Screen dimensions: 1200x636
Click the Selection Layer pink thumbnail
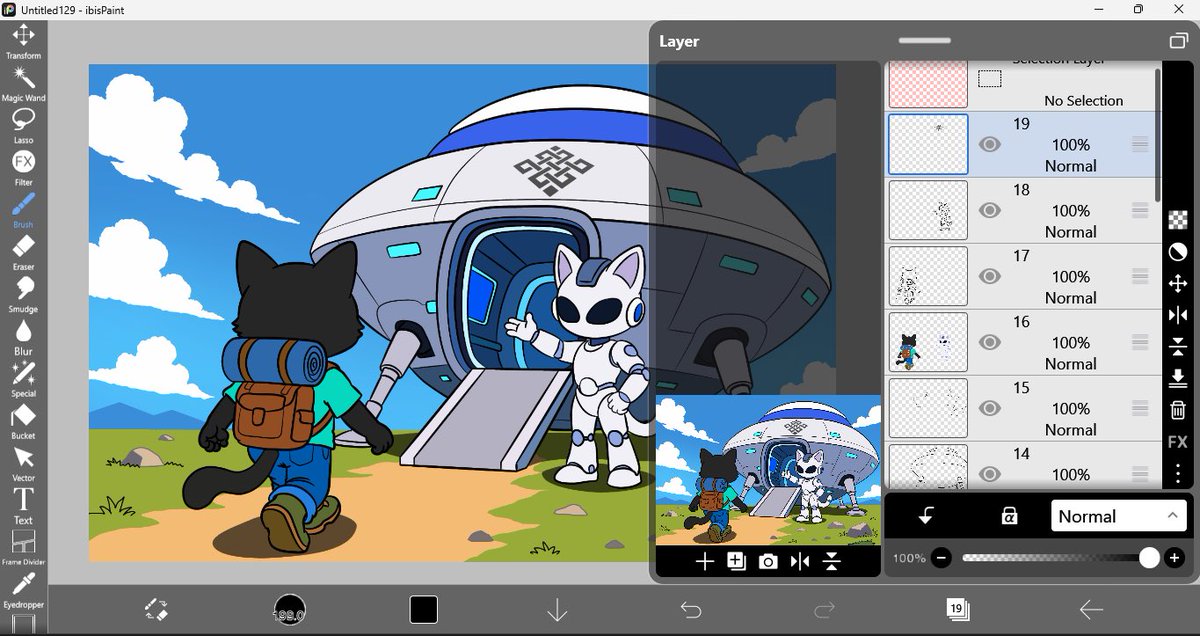(x=928, y=84)
